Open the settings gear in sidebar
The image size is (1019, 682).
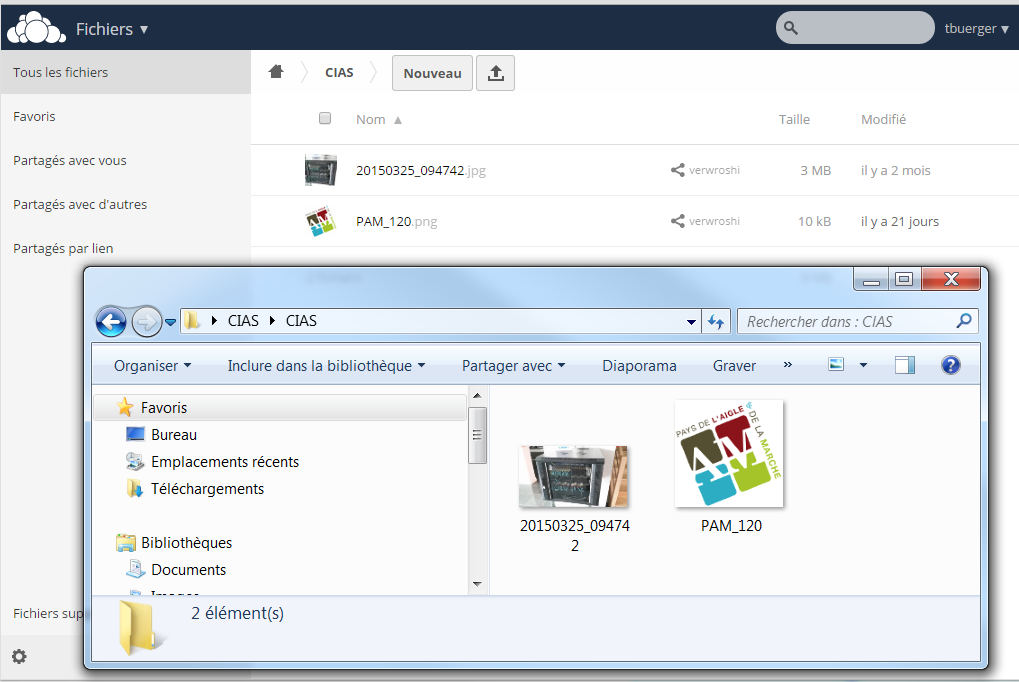(x=19, y=657)
